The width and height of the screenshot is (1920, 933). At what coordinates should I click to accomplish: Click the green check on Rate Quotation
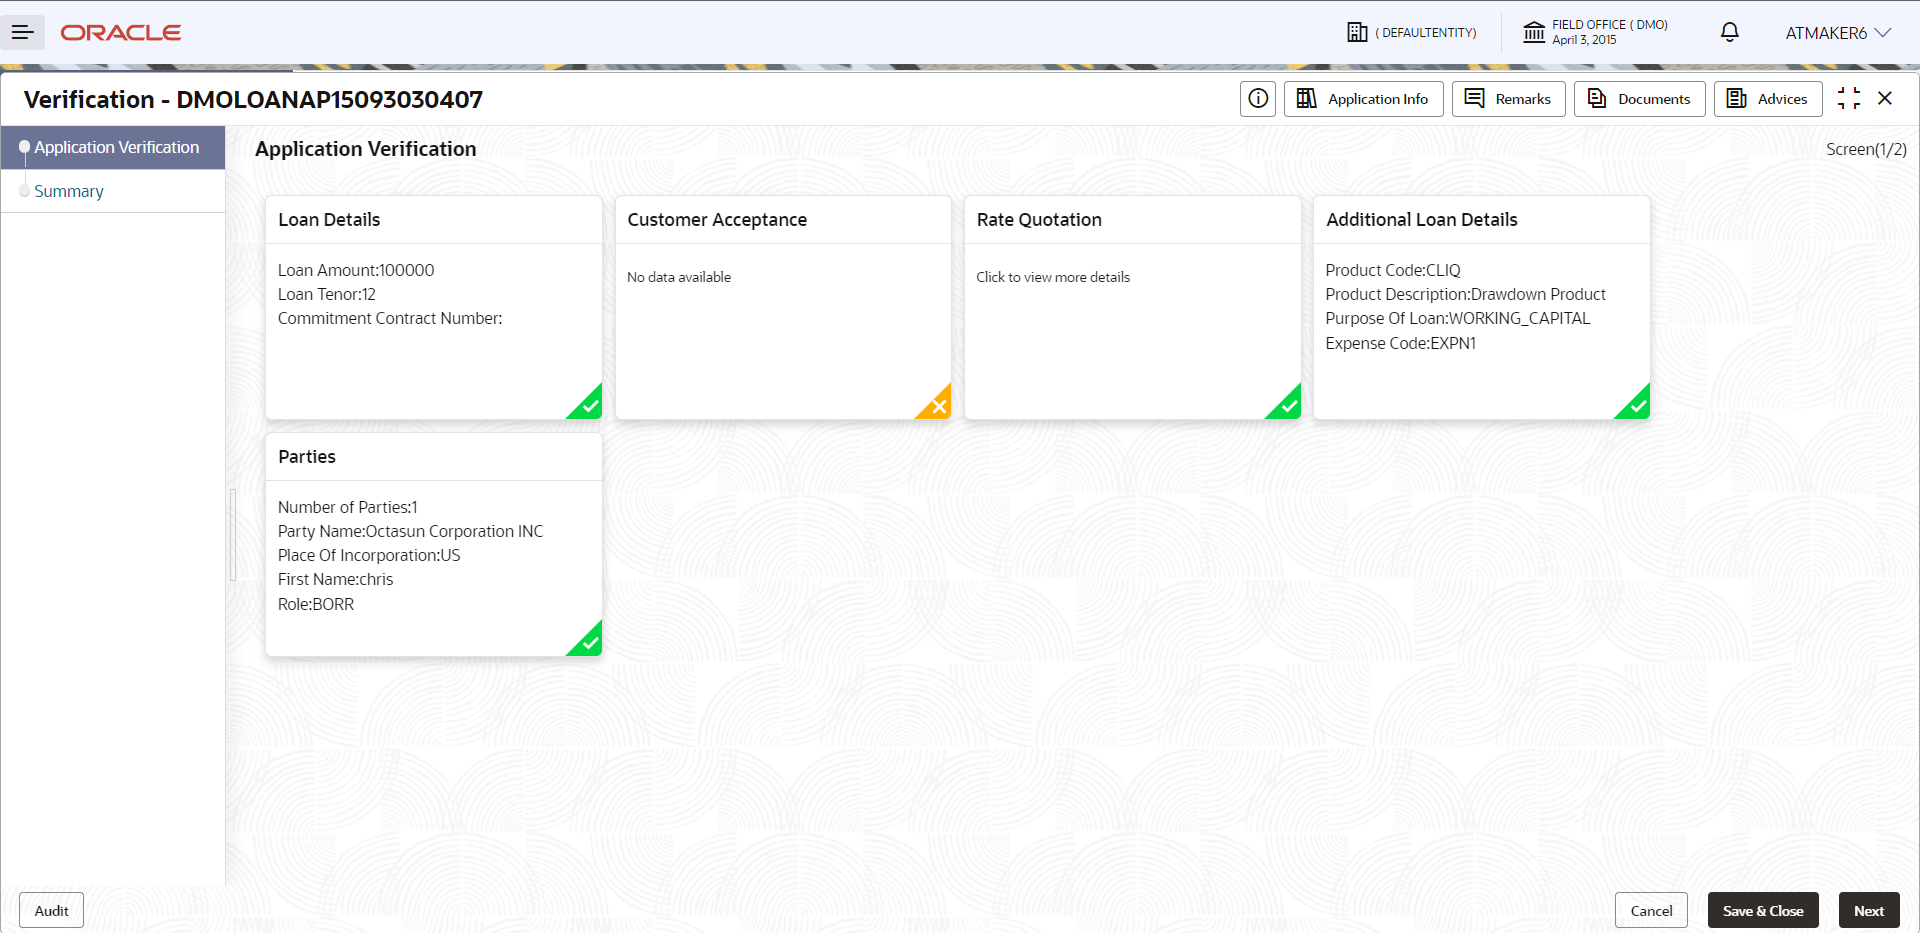[1288, 406]
